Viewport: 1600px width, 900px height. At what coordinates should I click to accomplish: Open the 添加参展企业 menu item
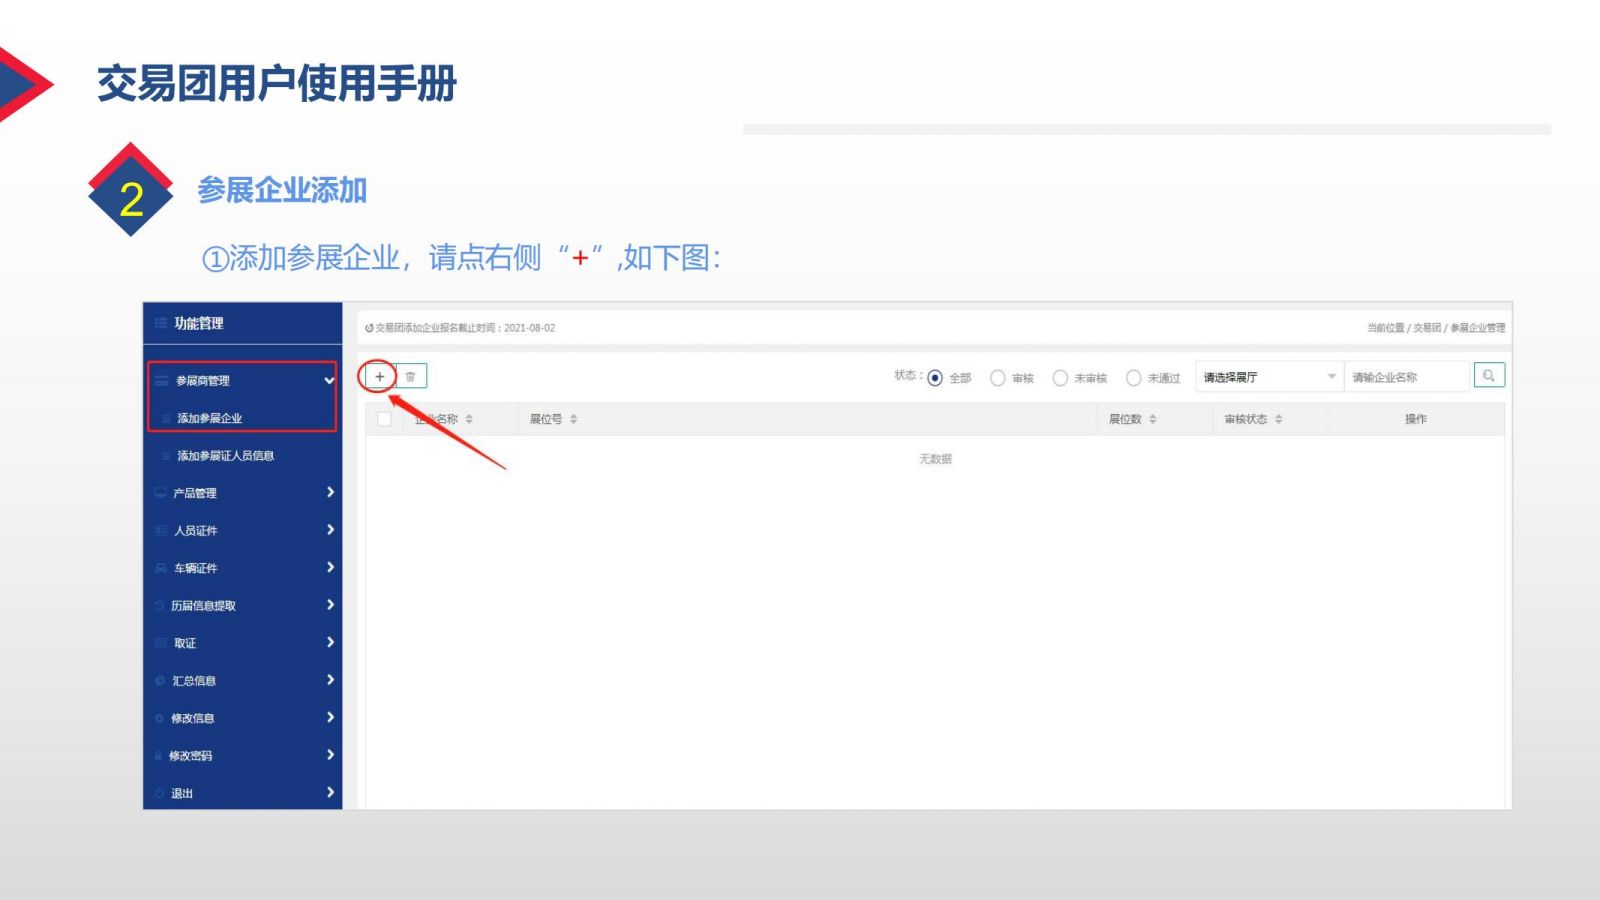click(210, 418)
